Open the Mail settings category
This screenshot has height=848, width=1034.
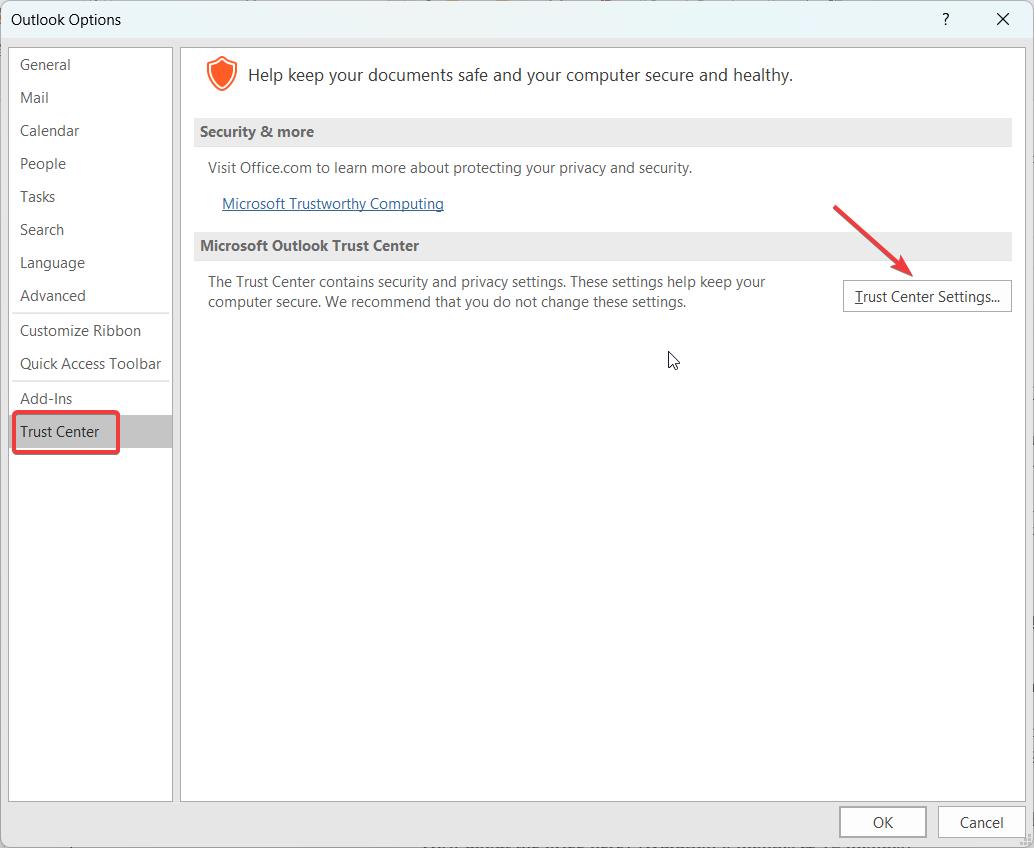click(x=34, y=97)
